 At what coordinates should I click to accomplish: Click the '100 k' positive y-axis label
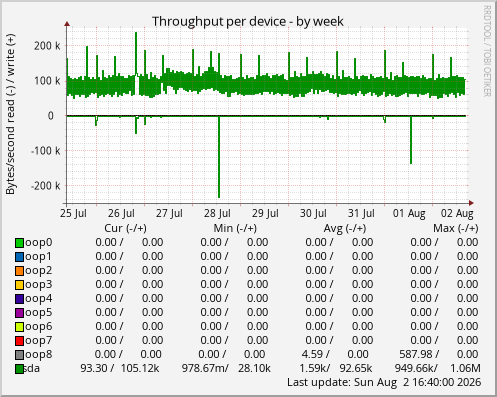click(x=47, y=81)
